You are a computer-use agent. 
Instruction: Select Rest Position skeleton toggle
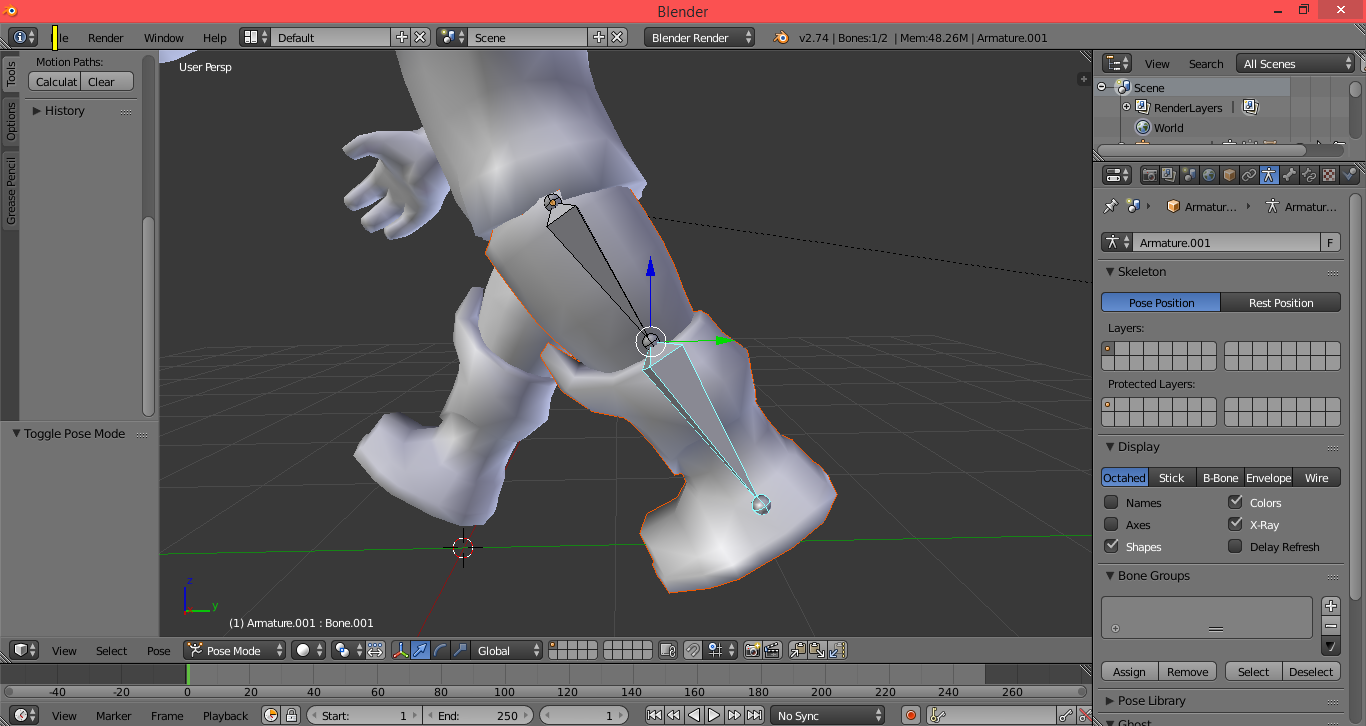click(1281, 303)
